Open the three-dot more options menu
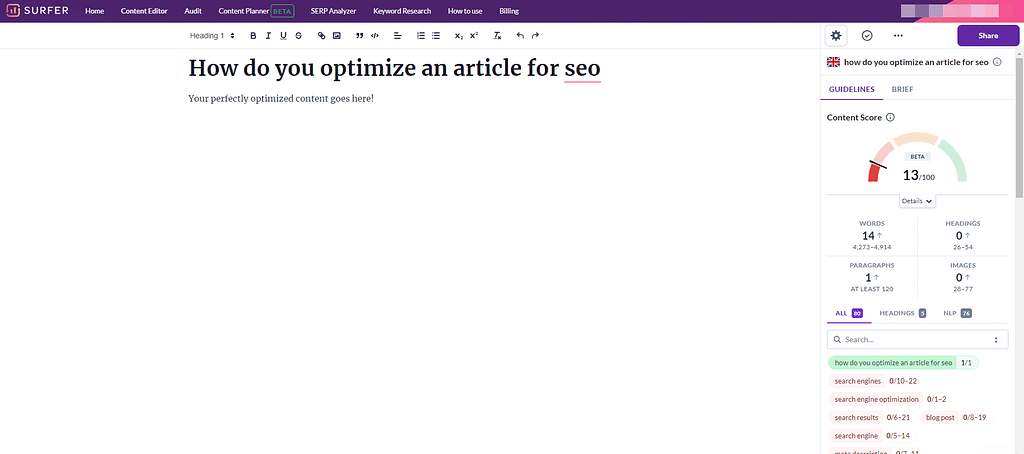This screenshot has height=454, width=1024. click(898, 35)
